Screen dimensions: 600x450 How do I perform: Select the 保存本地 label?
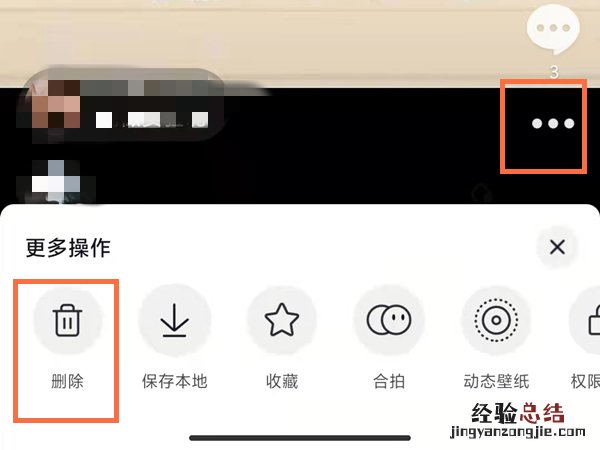pyautogui.click(x=174, y=381)
